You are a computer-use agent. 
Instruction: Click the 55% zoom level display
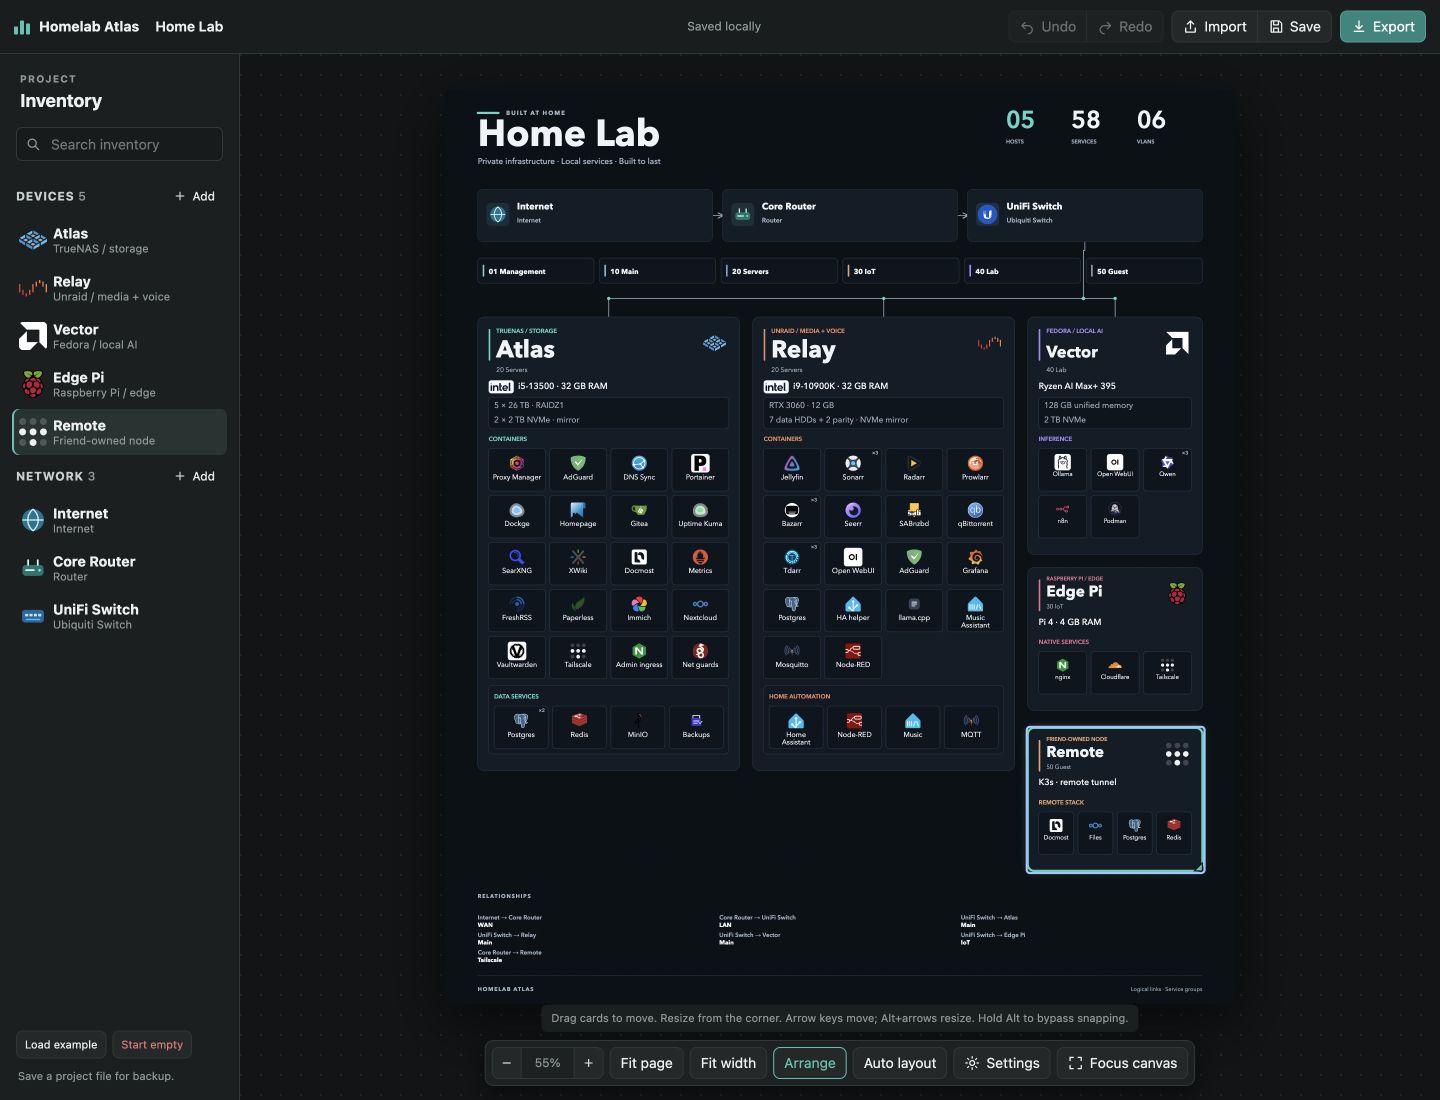coord(548,1063)
